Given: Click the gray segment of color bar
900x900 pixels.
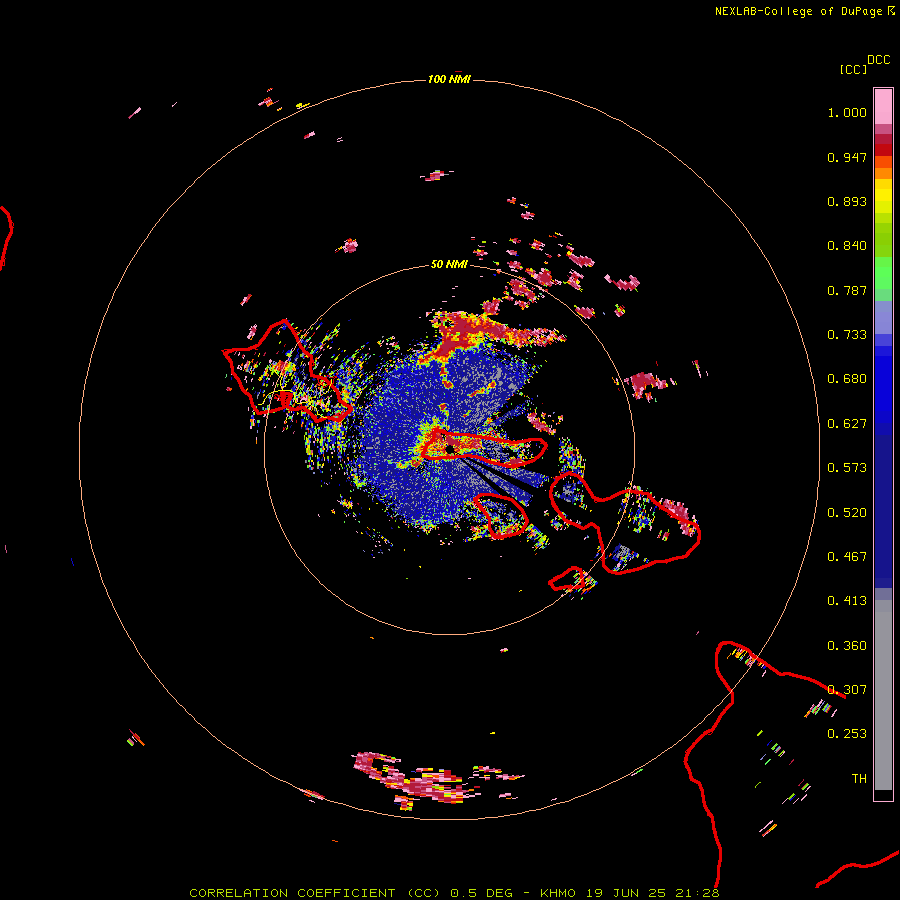Looking at the screenshot, I should 883,695.
